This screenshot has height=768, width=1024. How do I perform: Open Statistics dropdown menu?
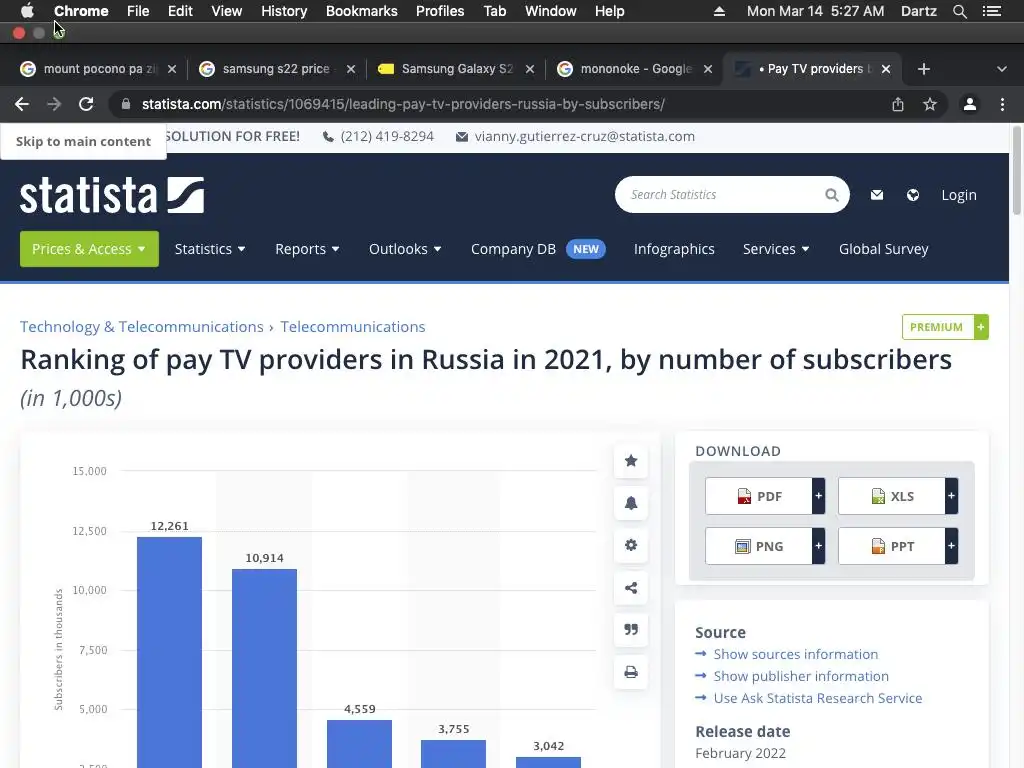[210, 249]
